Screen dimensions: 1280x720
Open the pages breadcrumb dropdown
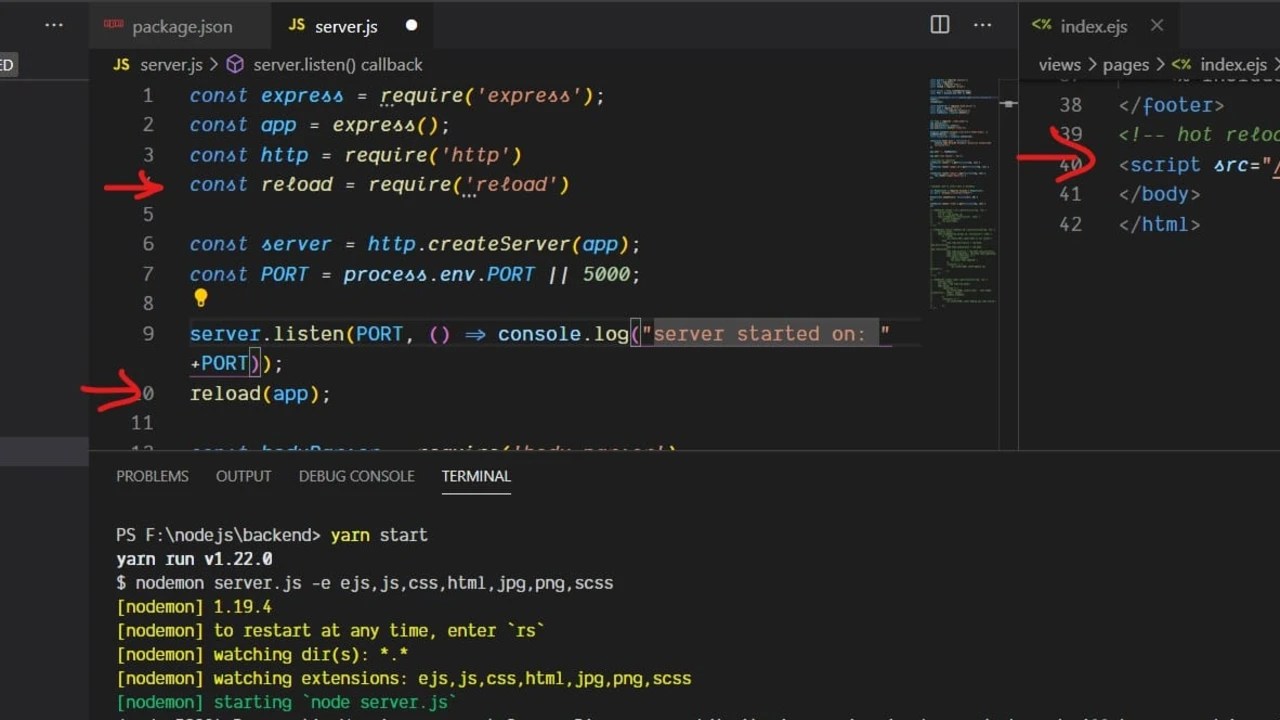(1125, 64)
